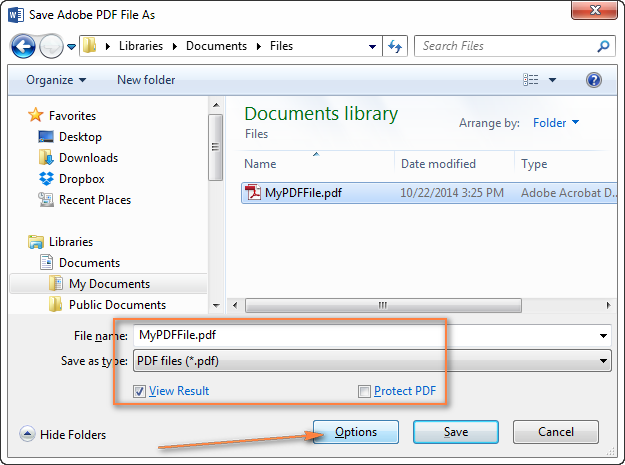The image size is (625, 465).
Task: Click the horizontal scrollbar right arrow
Action: coord(608,306)
